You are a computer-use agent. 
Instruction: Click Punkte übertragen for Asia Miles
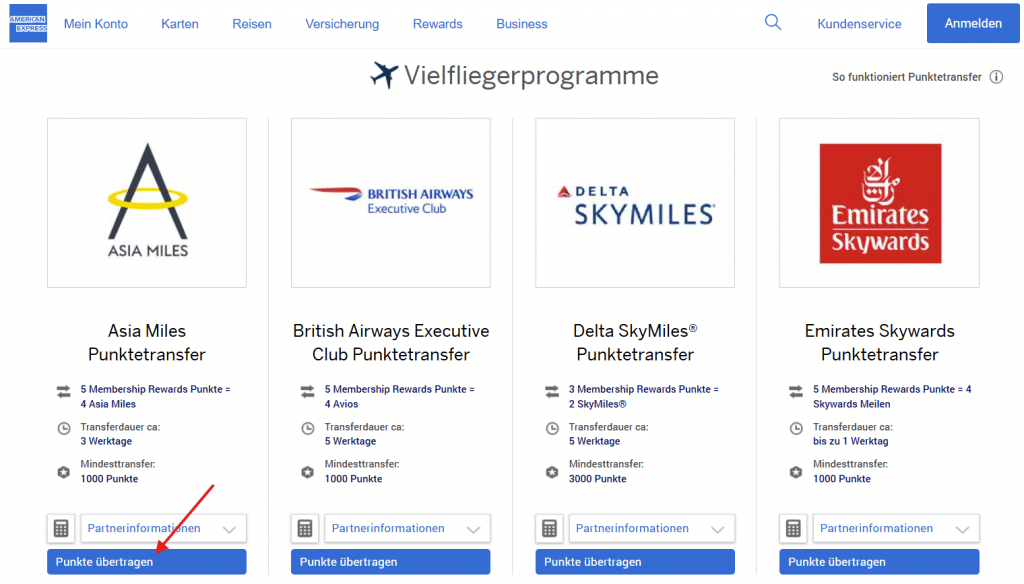click(146, 562)
